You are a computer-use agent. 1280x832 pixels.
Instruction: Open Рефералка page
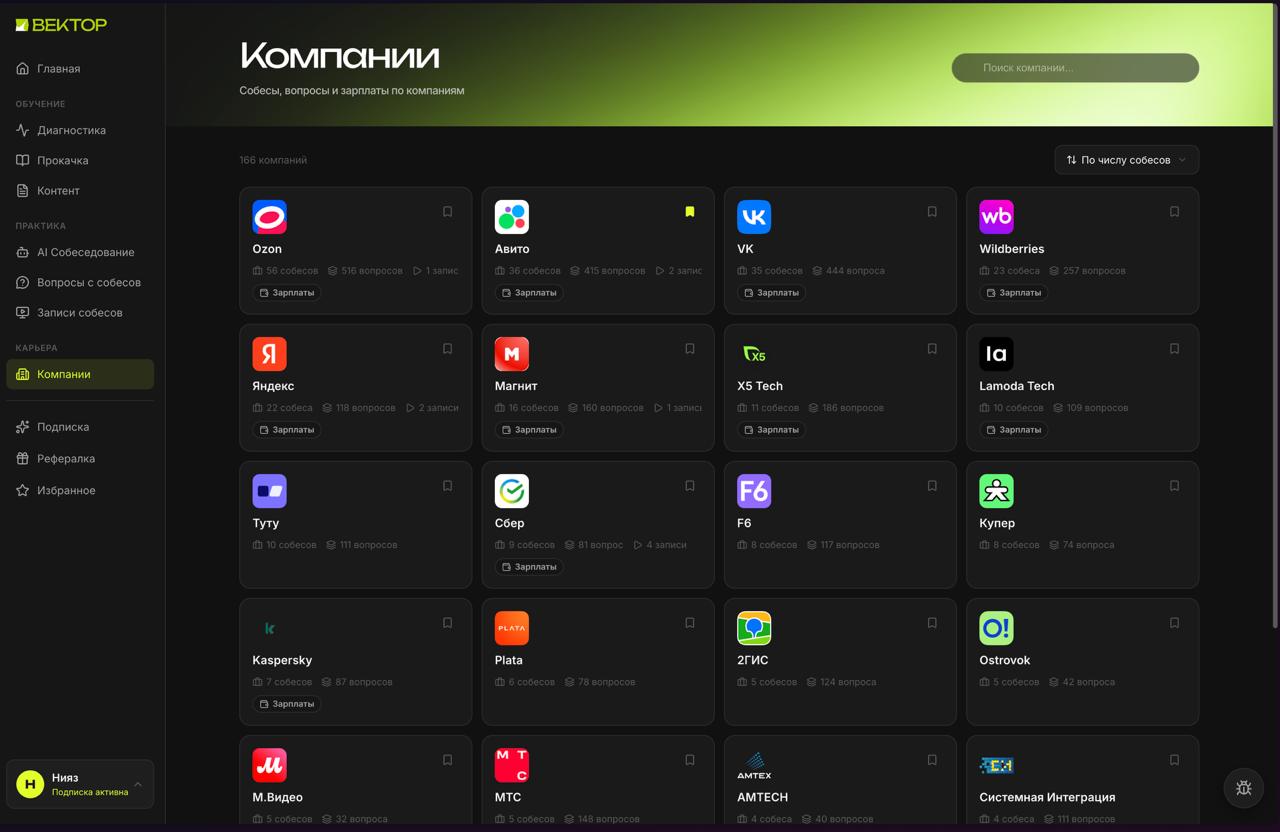click(80, 459)
